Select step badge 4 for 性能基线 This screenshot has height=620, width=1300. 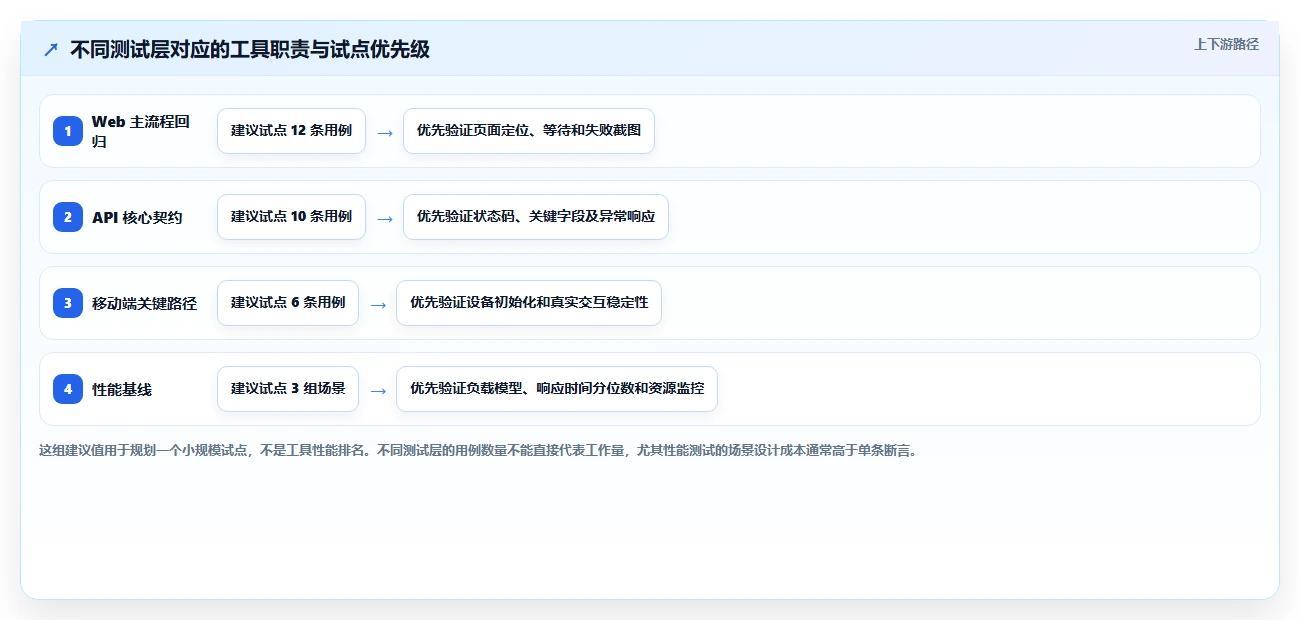coord(68,389)
